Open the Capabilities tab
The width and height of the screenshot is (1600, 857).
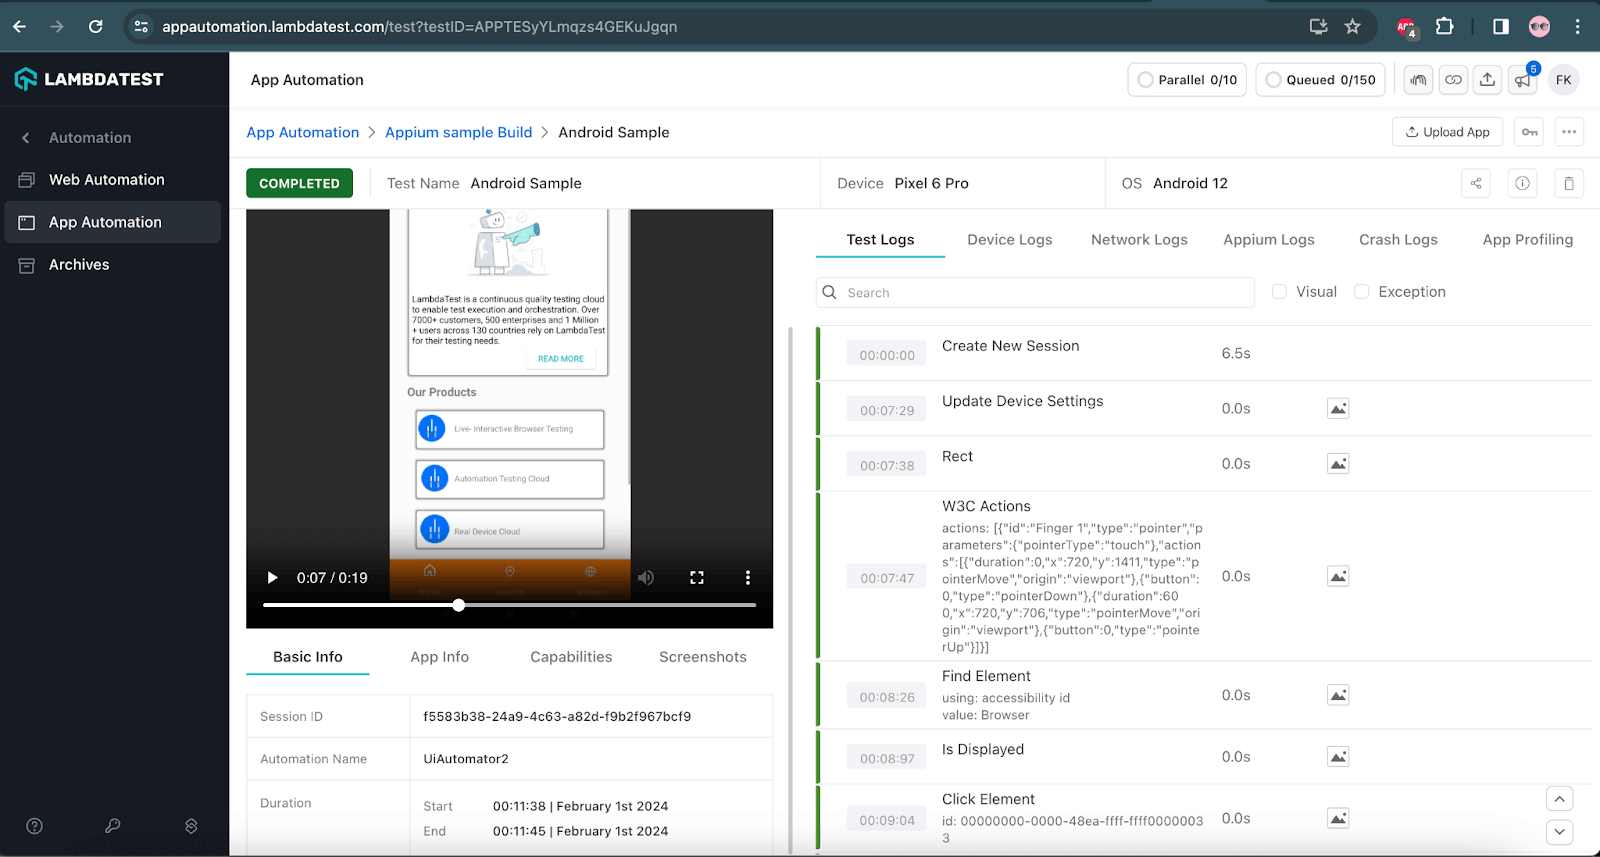(570, 657)
